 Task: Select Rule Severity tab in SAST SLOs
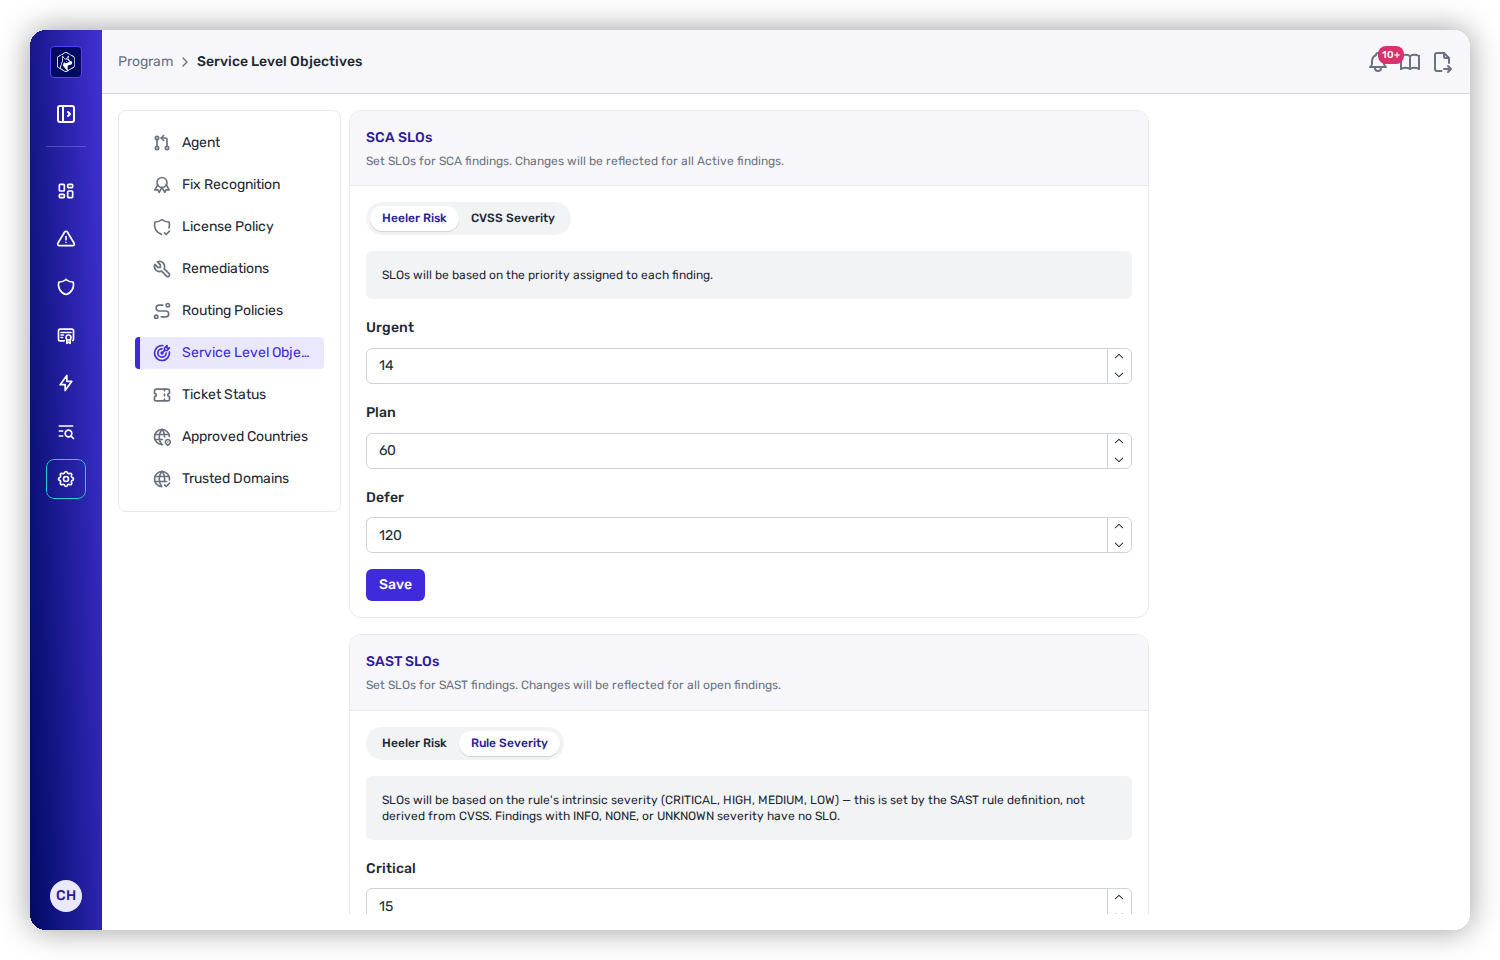pyautogui.click(x=510, y=743)
